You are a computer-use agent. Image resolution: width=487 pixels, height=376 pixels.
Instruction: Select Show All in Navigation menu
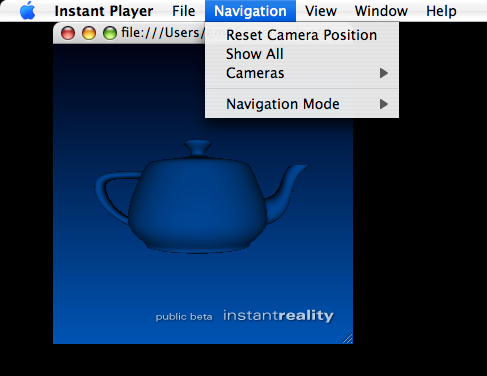(302, 54)
